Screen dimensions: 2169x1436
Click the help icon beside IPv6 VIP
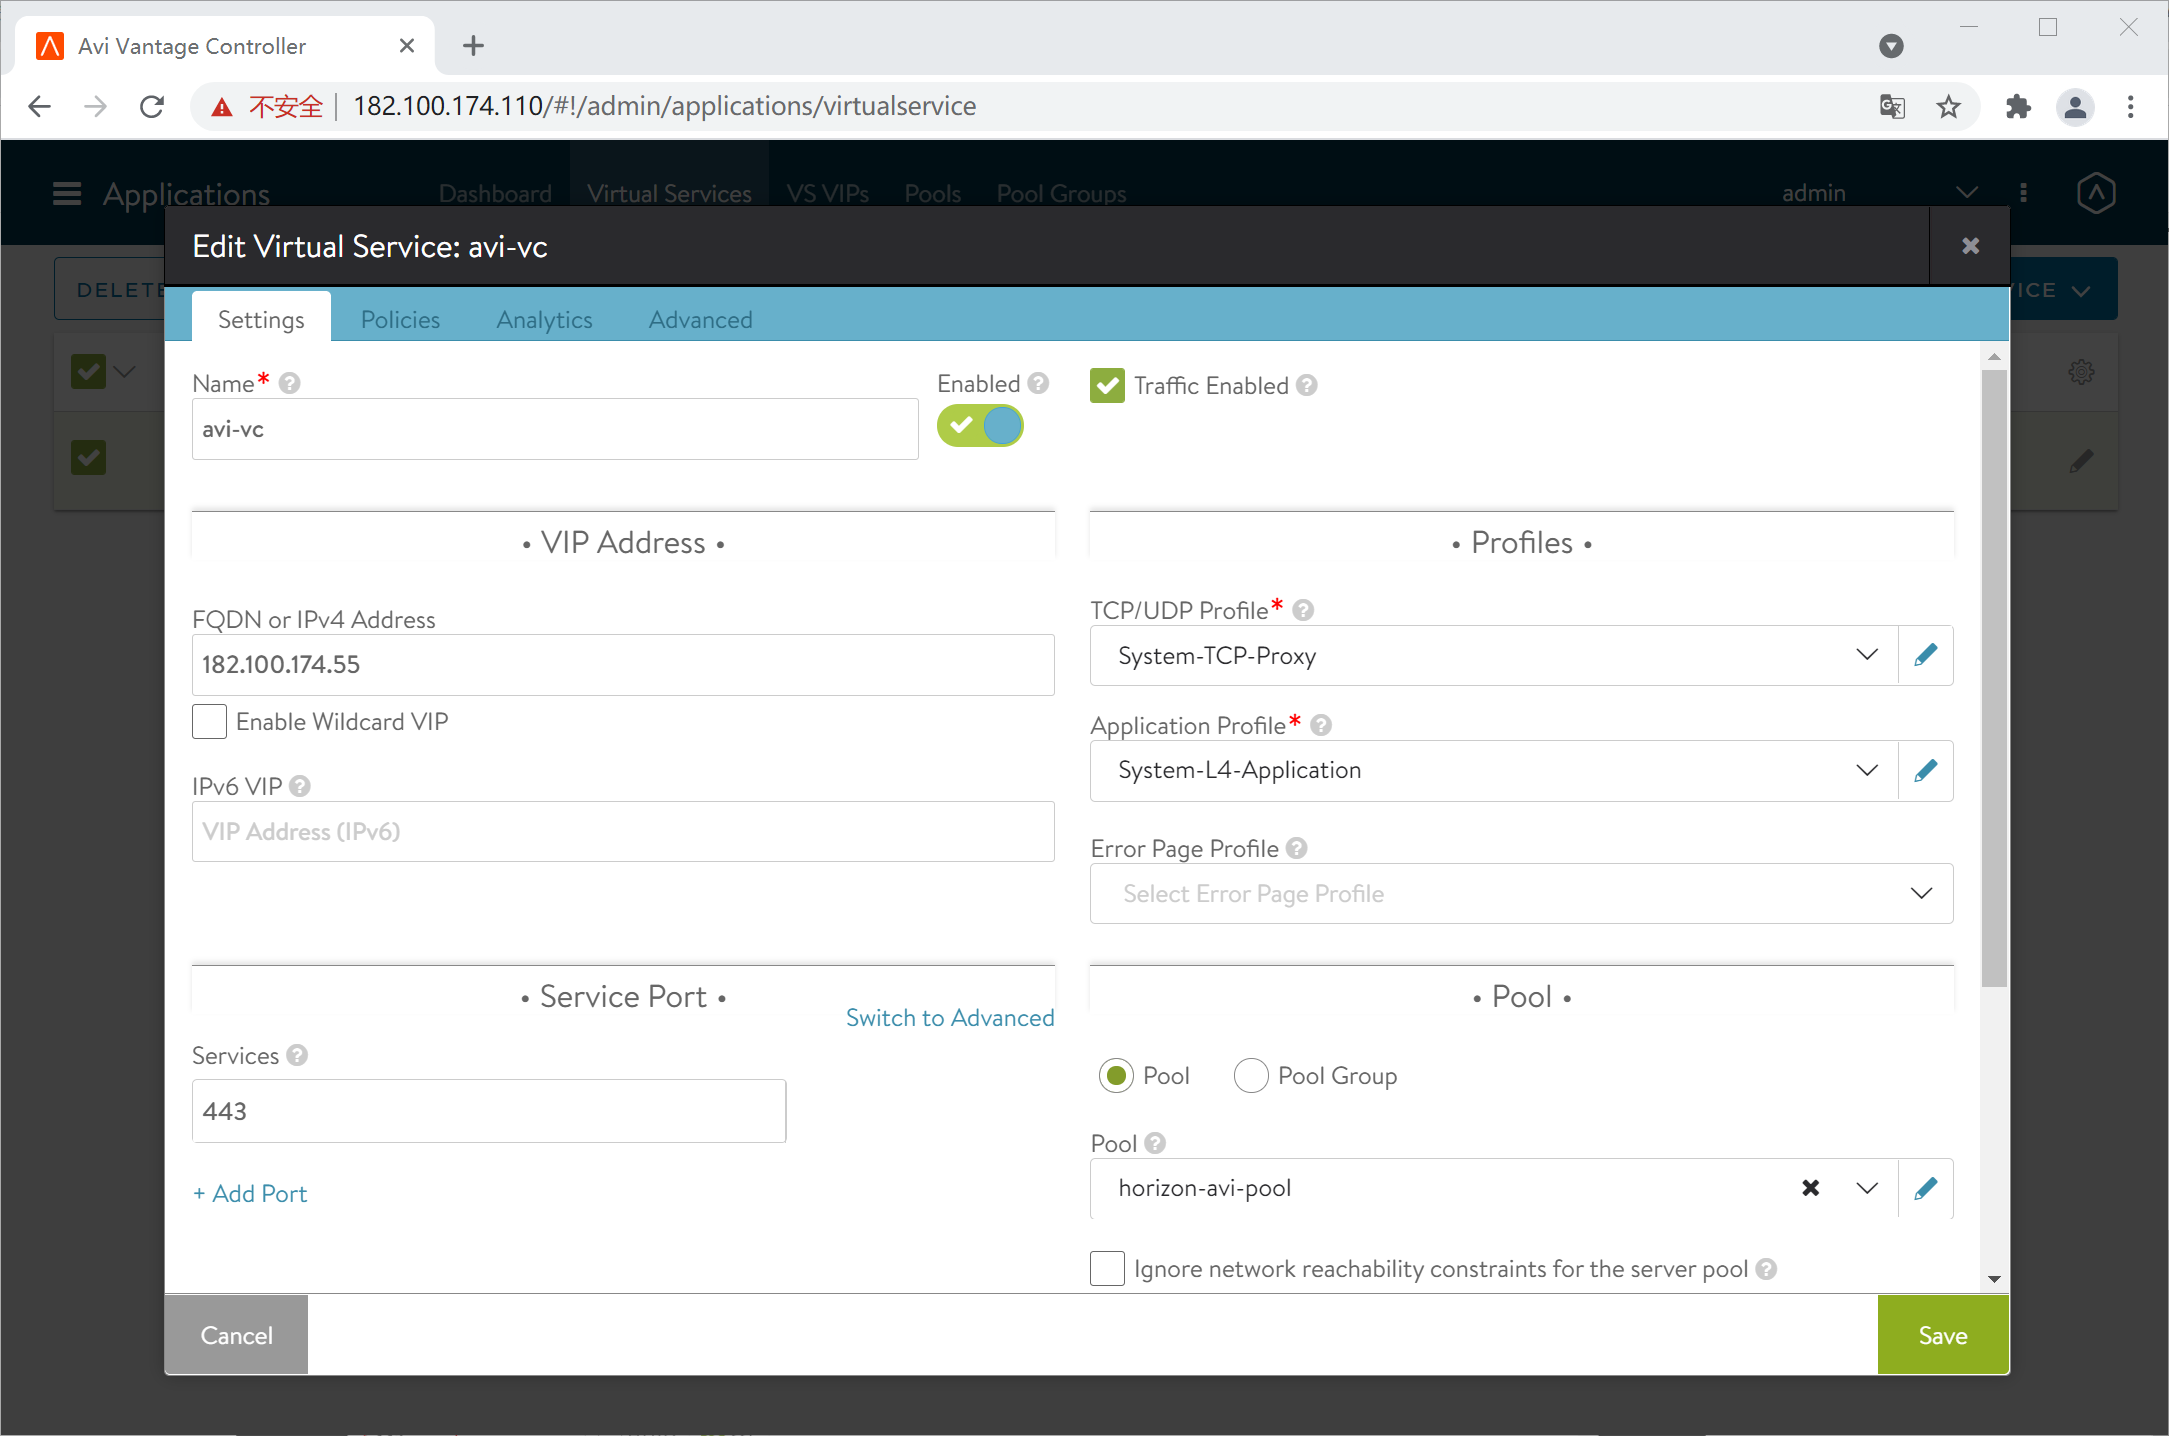tap(300, 786)
